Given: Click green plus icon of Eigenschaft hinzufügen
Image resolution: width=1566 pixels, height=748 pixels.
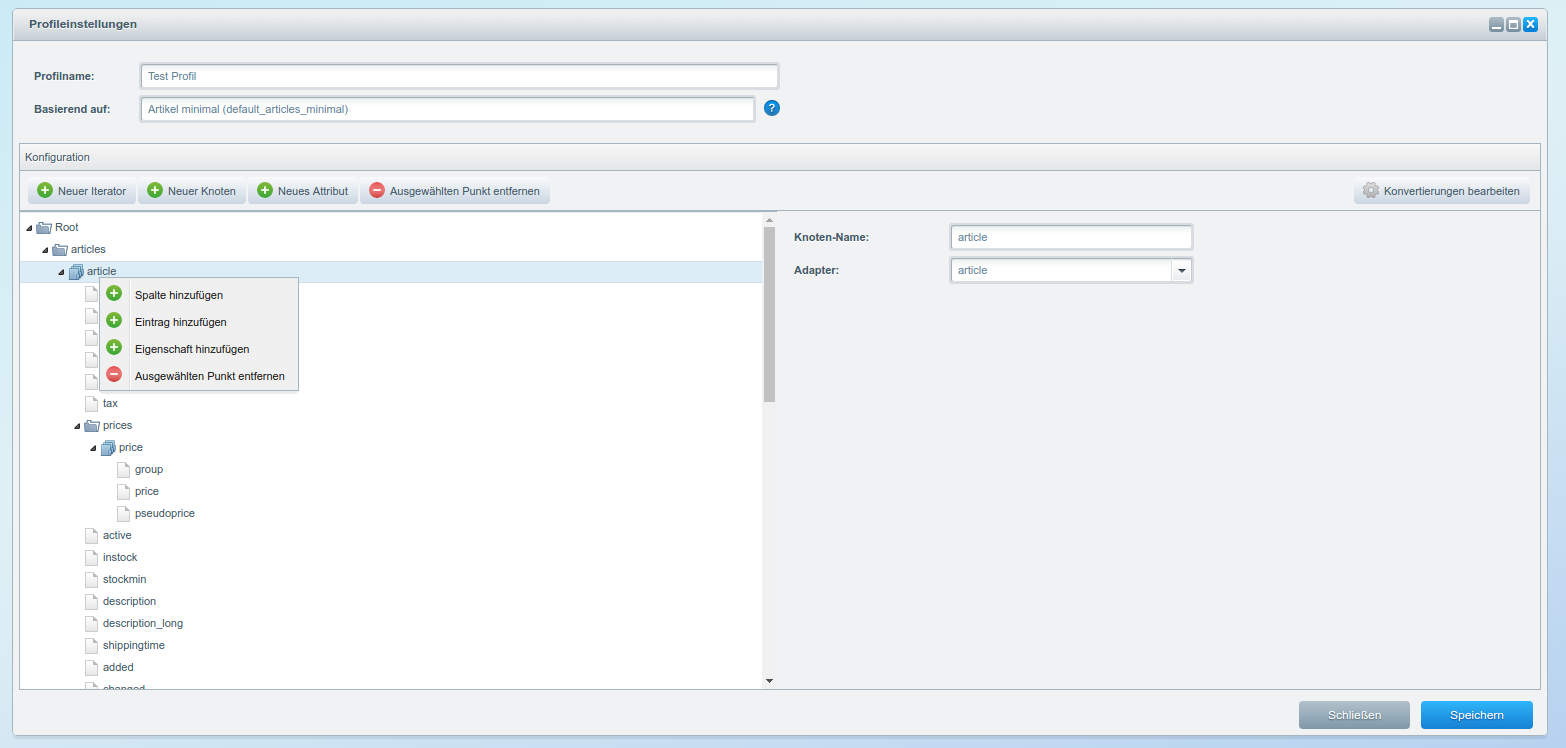Looking at the screenshot, I should [114, 347].
